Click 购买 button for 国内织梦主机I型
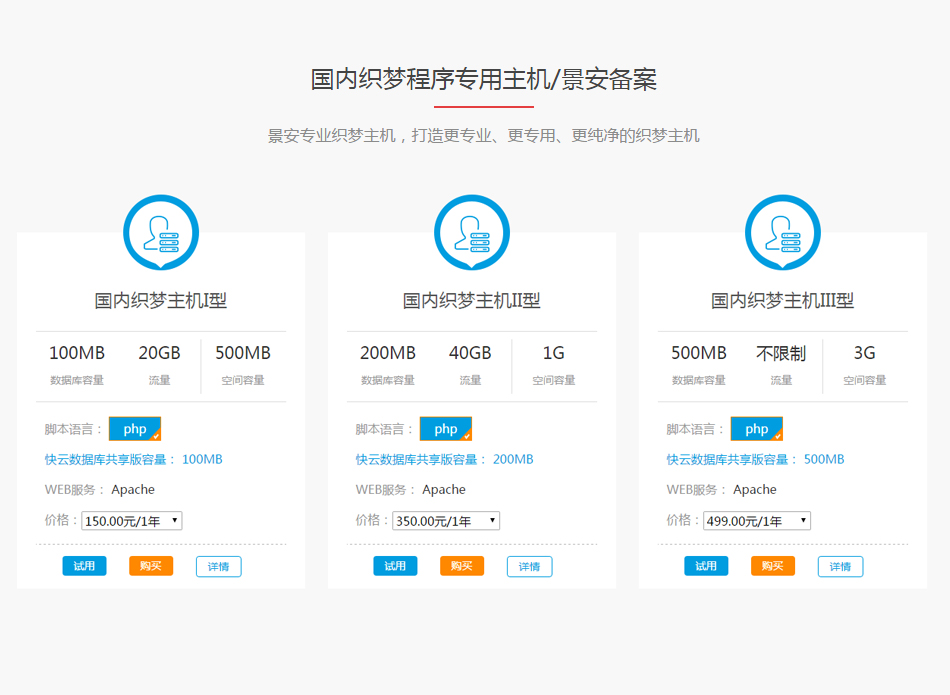 (x=151, y=566)
